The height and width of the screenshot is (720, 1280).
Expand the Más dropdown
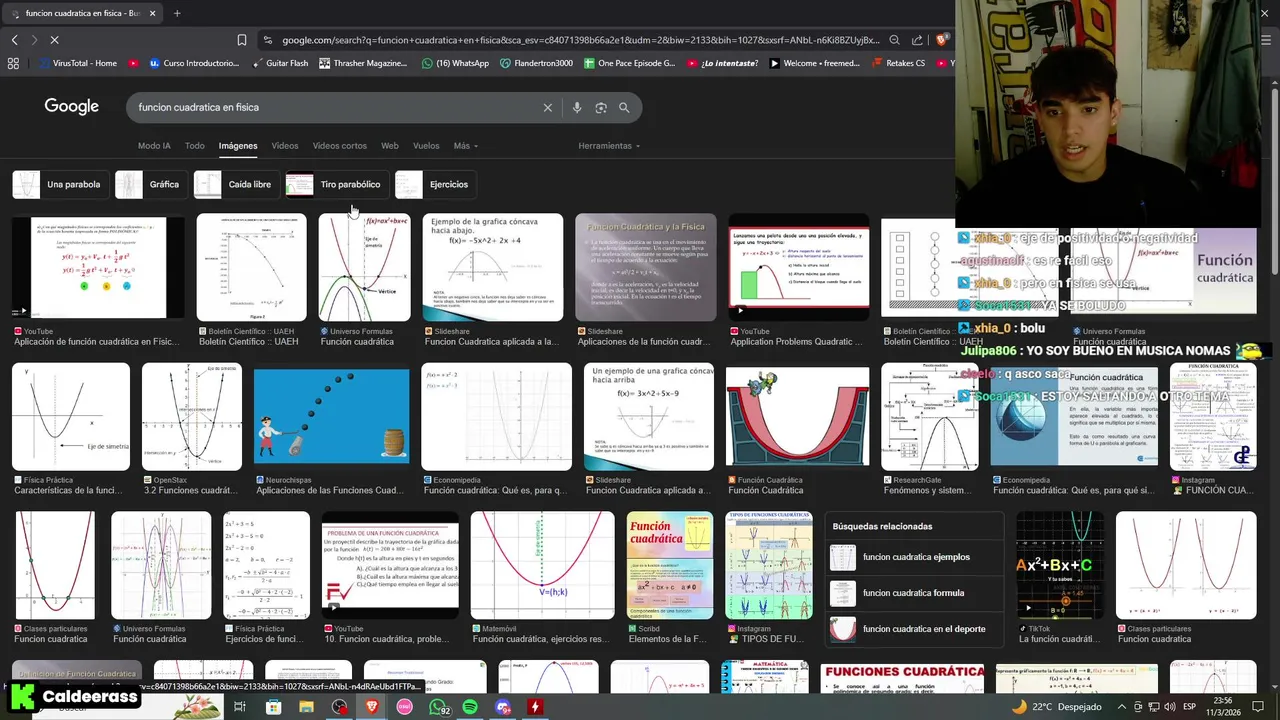click(465, 146)
